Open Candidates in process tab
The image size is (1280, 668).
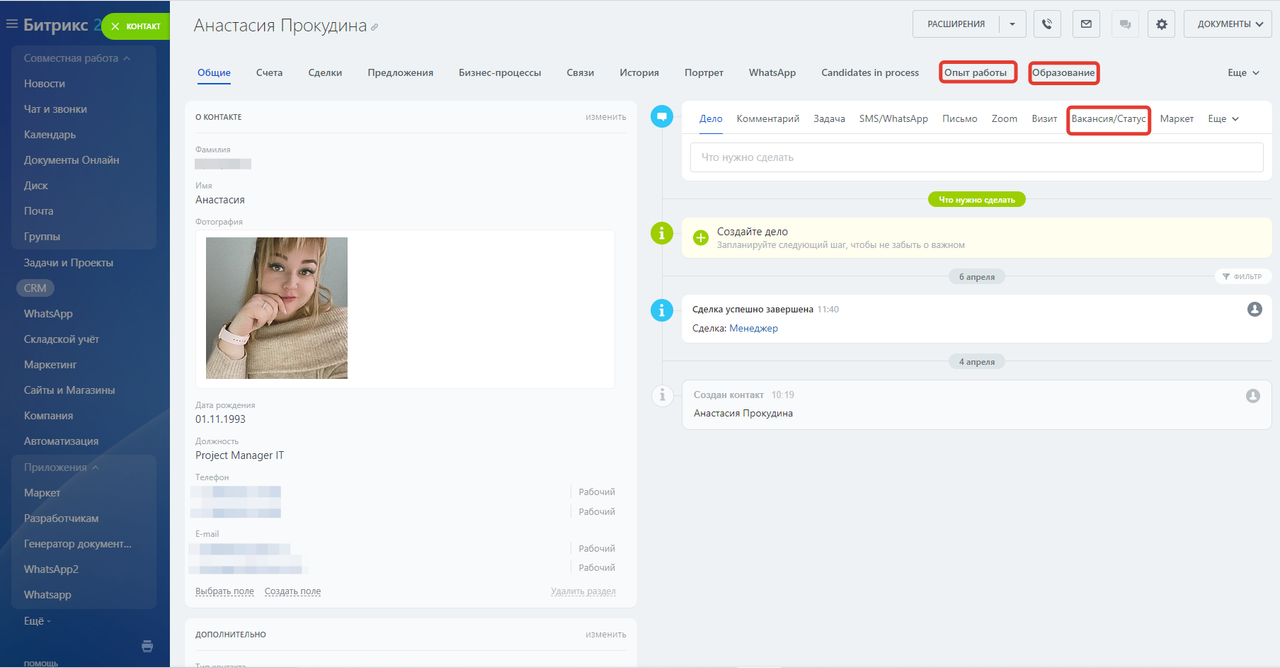[870, 73]
